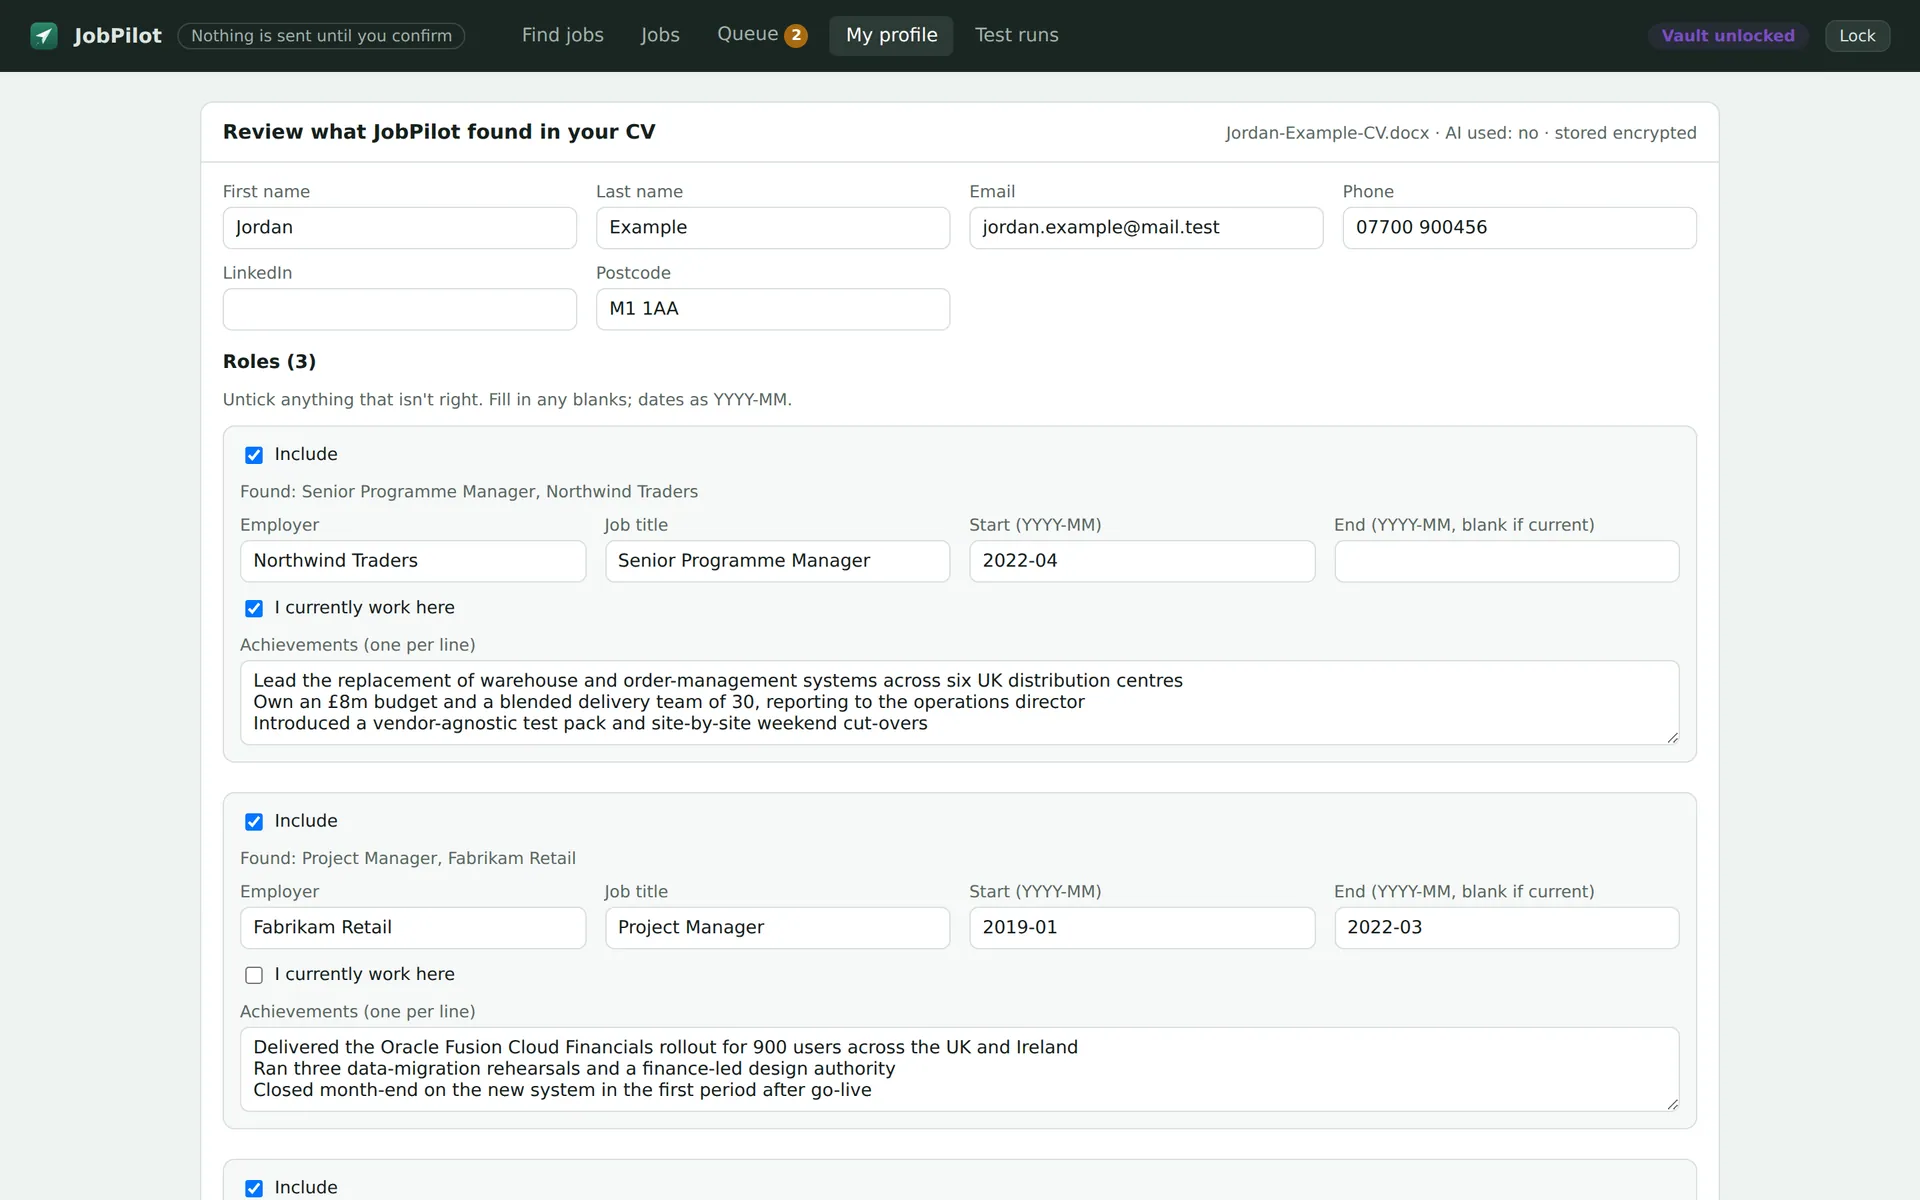
Task: Toggle 'I currently work here' for Northwind Traders
Action: tap(254, 608)
